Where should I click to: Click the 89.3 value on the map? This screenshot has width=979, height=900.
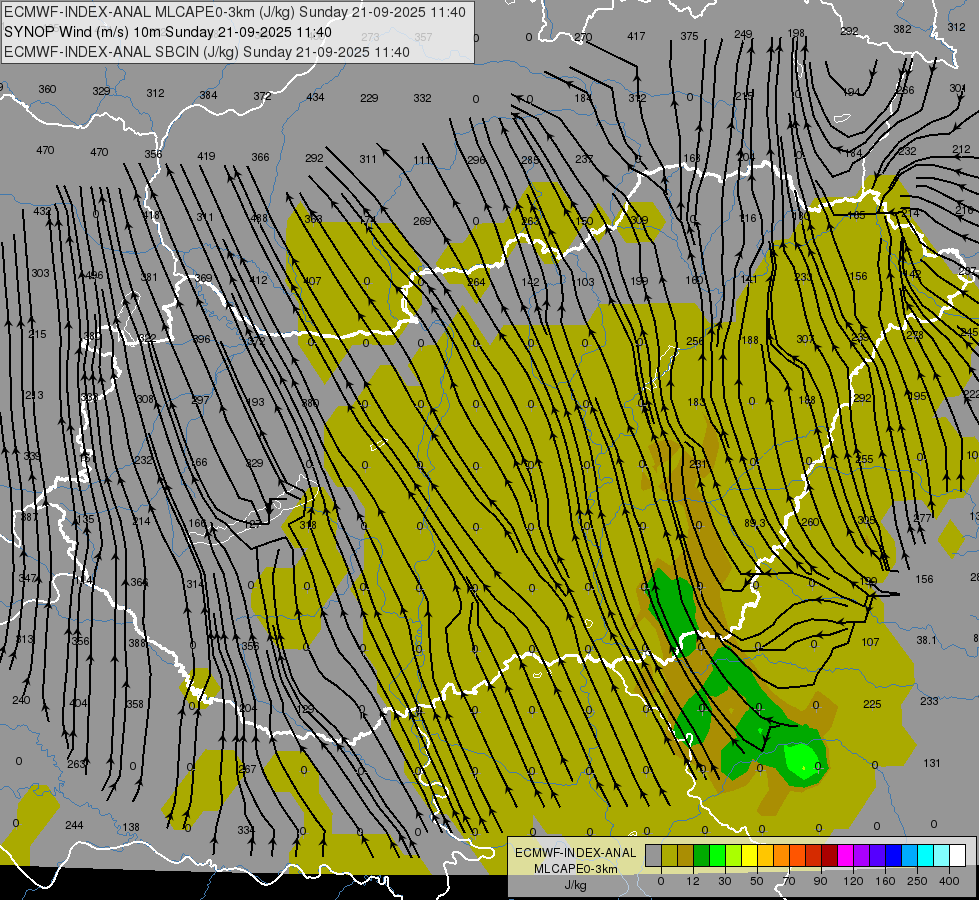click(755, 523)
